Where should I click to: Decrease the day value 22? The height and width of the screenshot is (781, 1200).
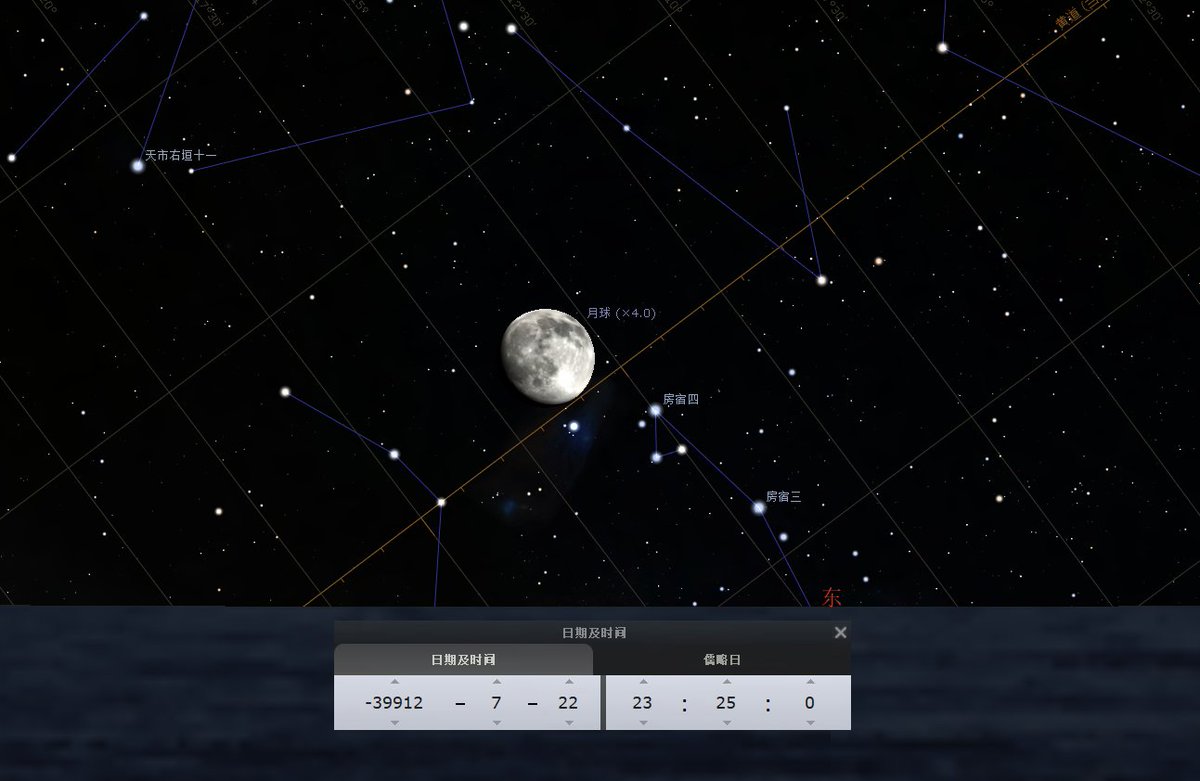568,723
